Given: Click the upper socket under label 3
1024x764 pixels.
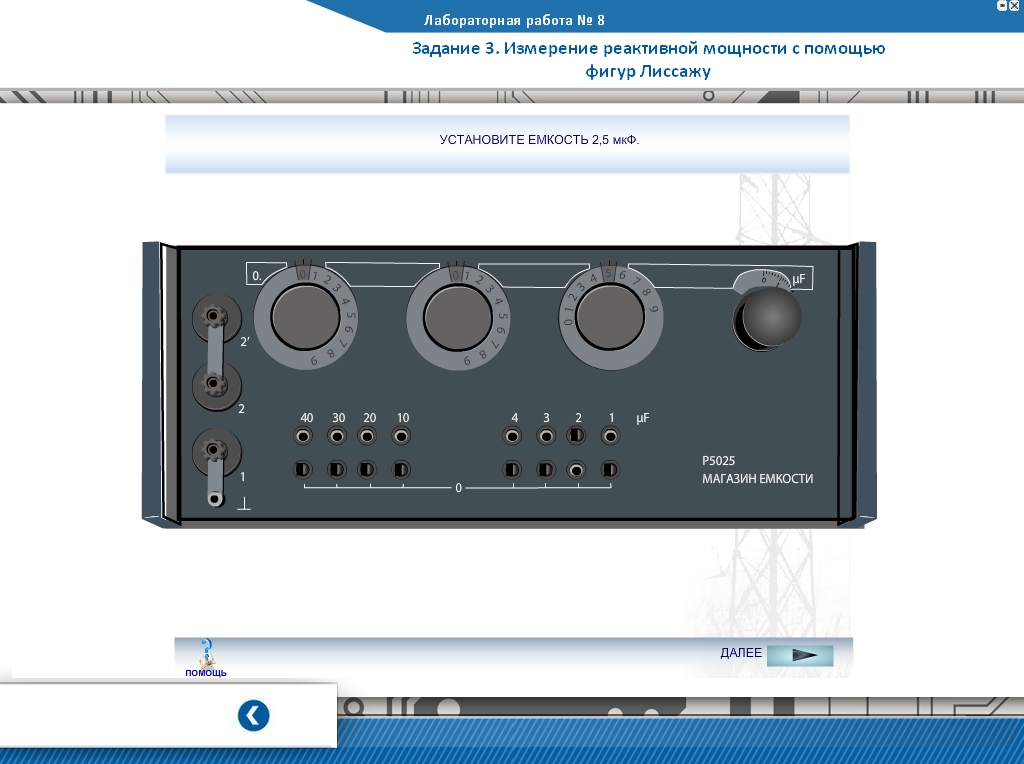Looking at the screenshot, I should [546, 436].
